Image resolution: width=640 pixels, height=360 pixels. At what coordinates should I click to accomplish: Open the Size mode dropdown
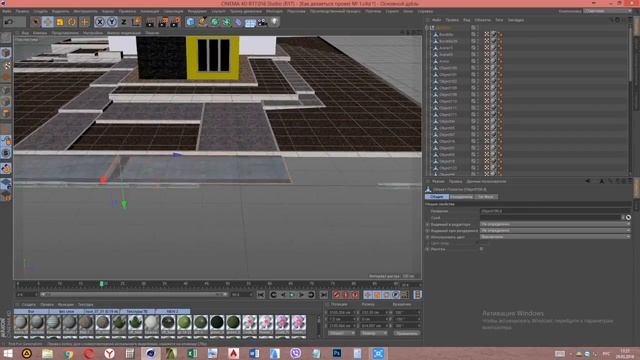point(374,333)
